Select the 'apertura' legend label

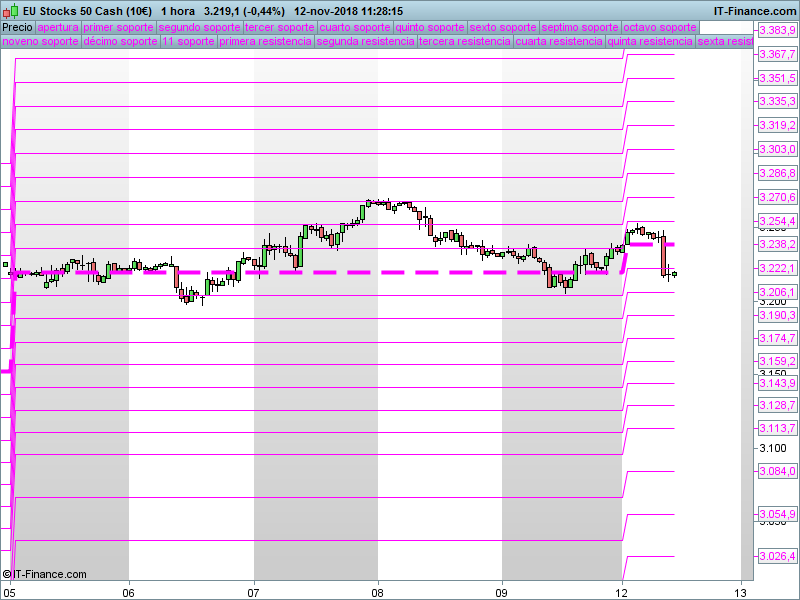[x=57, y=27]
